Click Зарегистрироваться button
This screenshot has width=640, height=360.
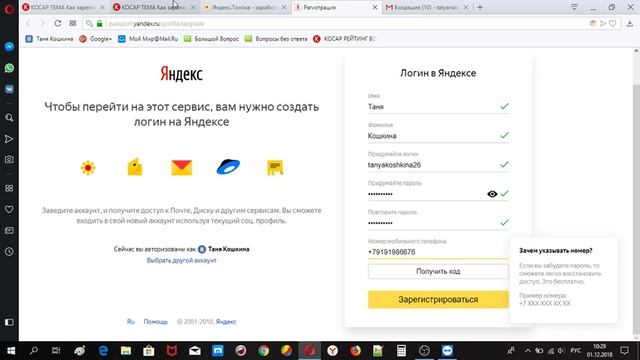(438, 299)
